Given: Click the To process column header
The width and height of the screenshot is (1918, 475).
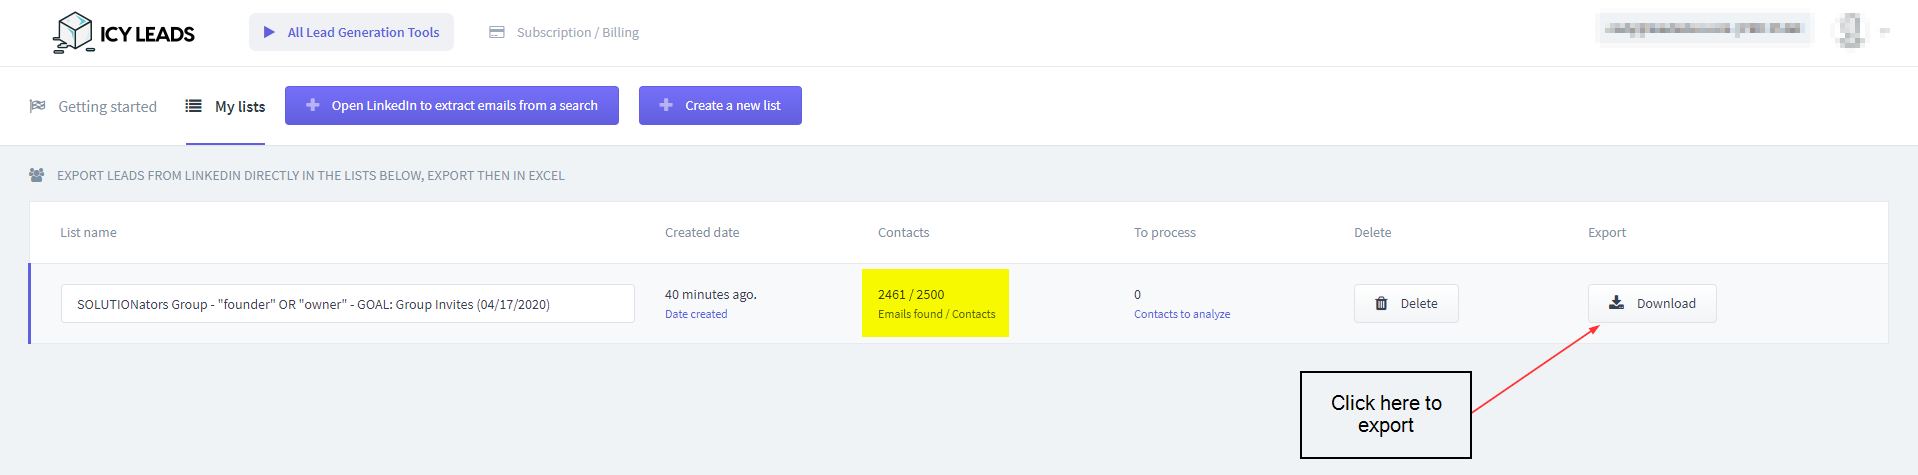Looking at the screenshot, I should (1165, 232).
